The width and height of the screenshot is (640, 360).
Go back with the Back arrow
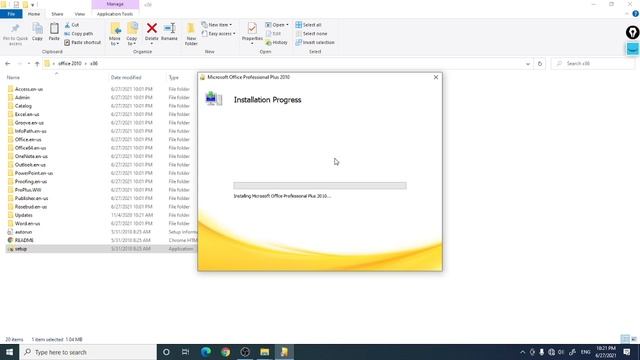(x=8, y=64)
